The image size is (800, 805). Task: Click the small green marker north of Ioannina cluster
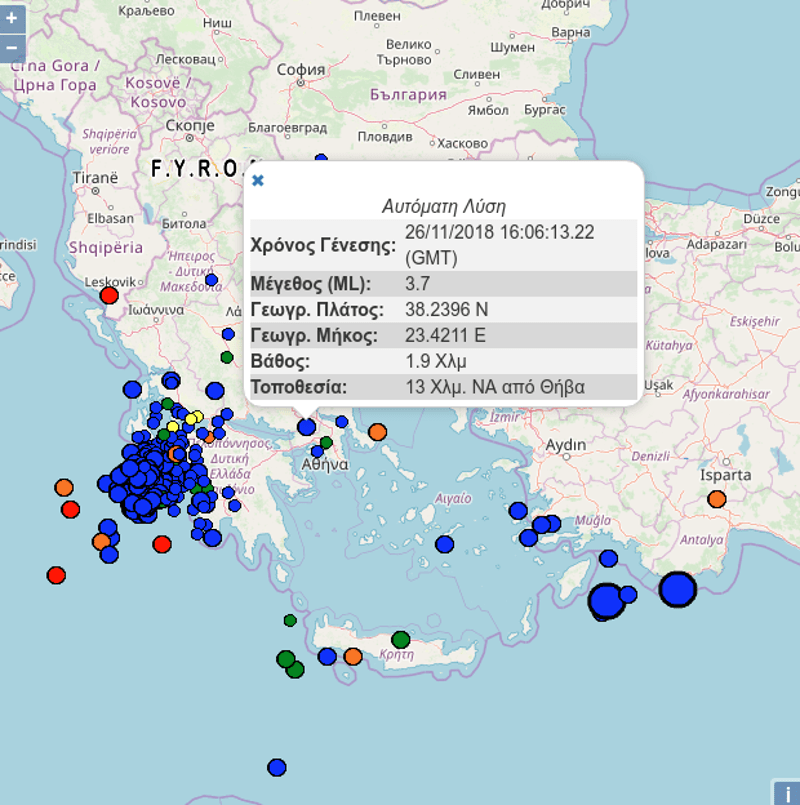227,356
